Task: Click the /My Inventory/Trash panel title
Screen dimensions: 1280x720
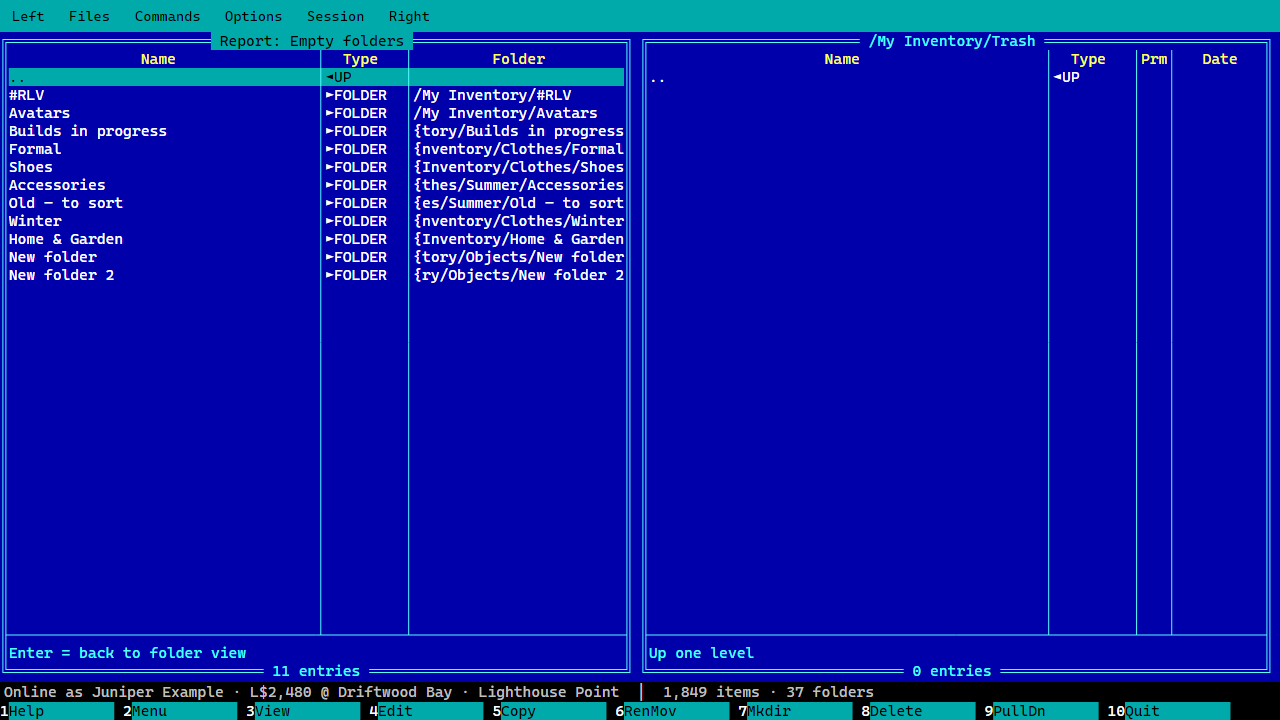Action: click(952, 41)
